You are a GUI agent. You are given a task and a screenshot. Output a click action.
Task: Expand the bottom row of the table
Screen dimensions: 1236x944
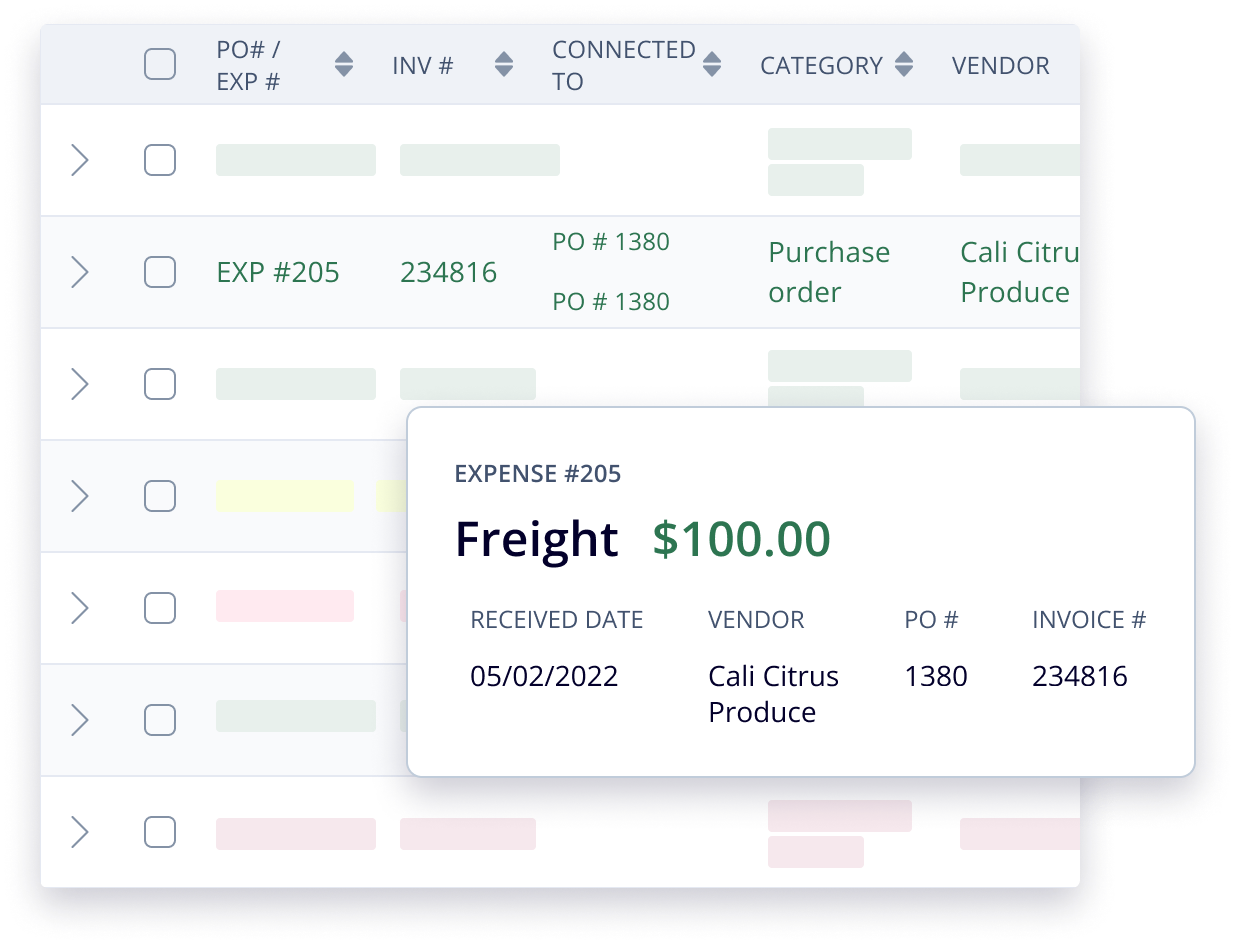pos(81,832)
